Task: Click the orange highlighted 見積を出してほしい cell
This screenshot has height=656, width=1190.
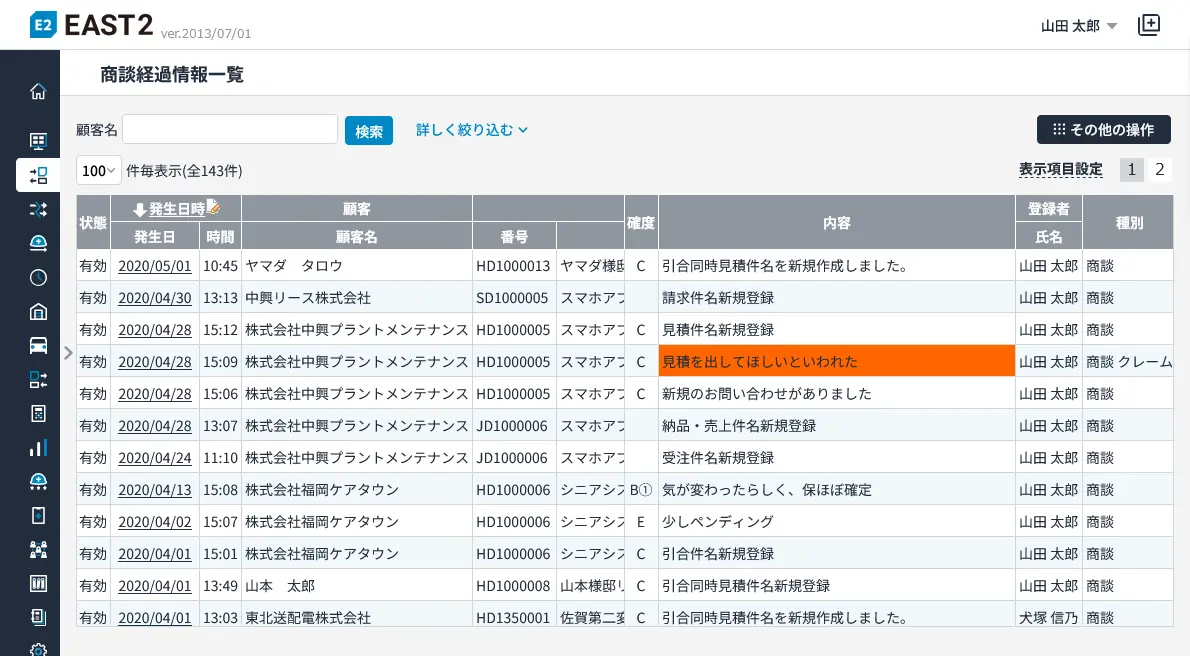Action: coord(836,361)
